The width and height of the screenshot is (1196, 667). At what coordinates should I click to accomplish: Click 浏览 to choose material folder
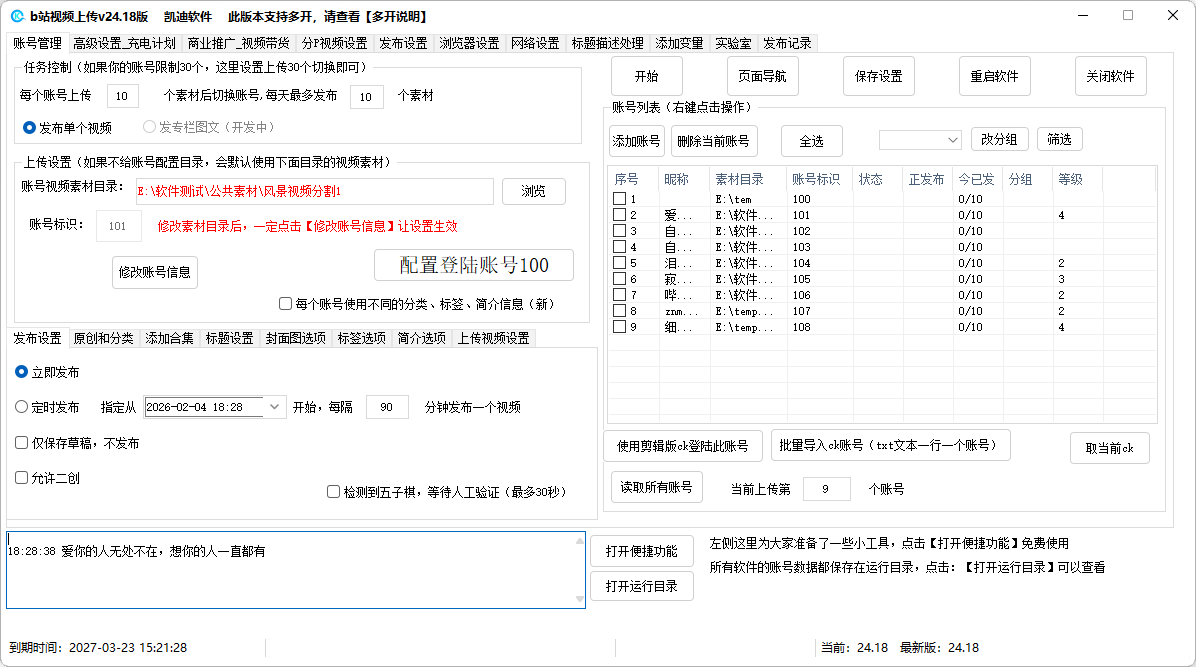point(533,191)
